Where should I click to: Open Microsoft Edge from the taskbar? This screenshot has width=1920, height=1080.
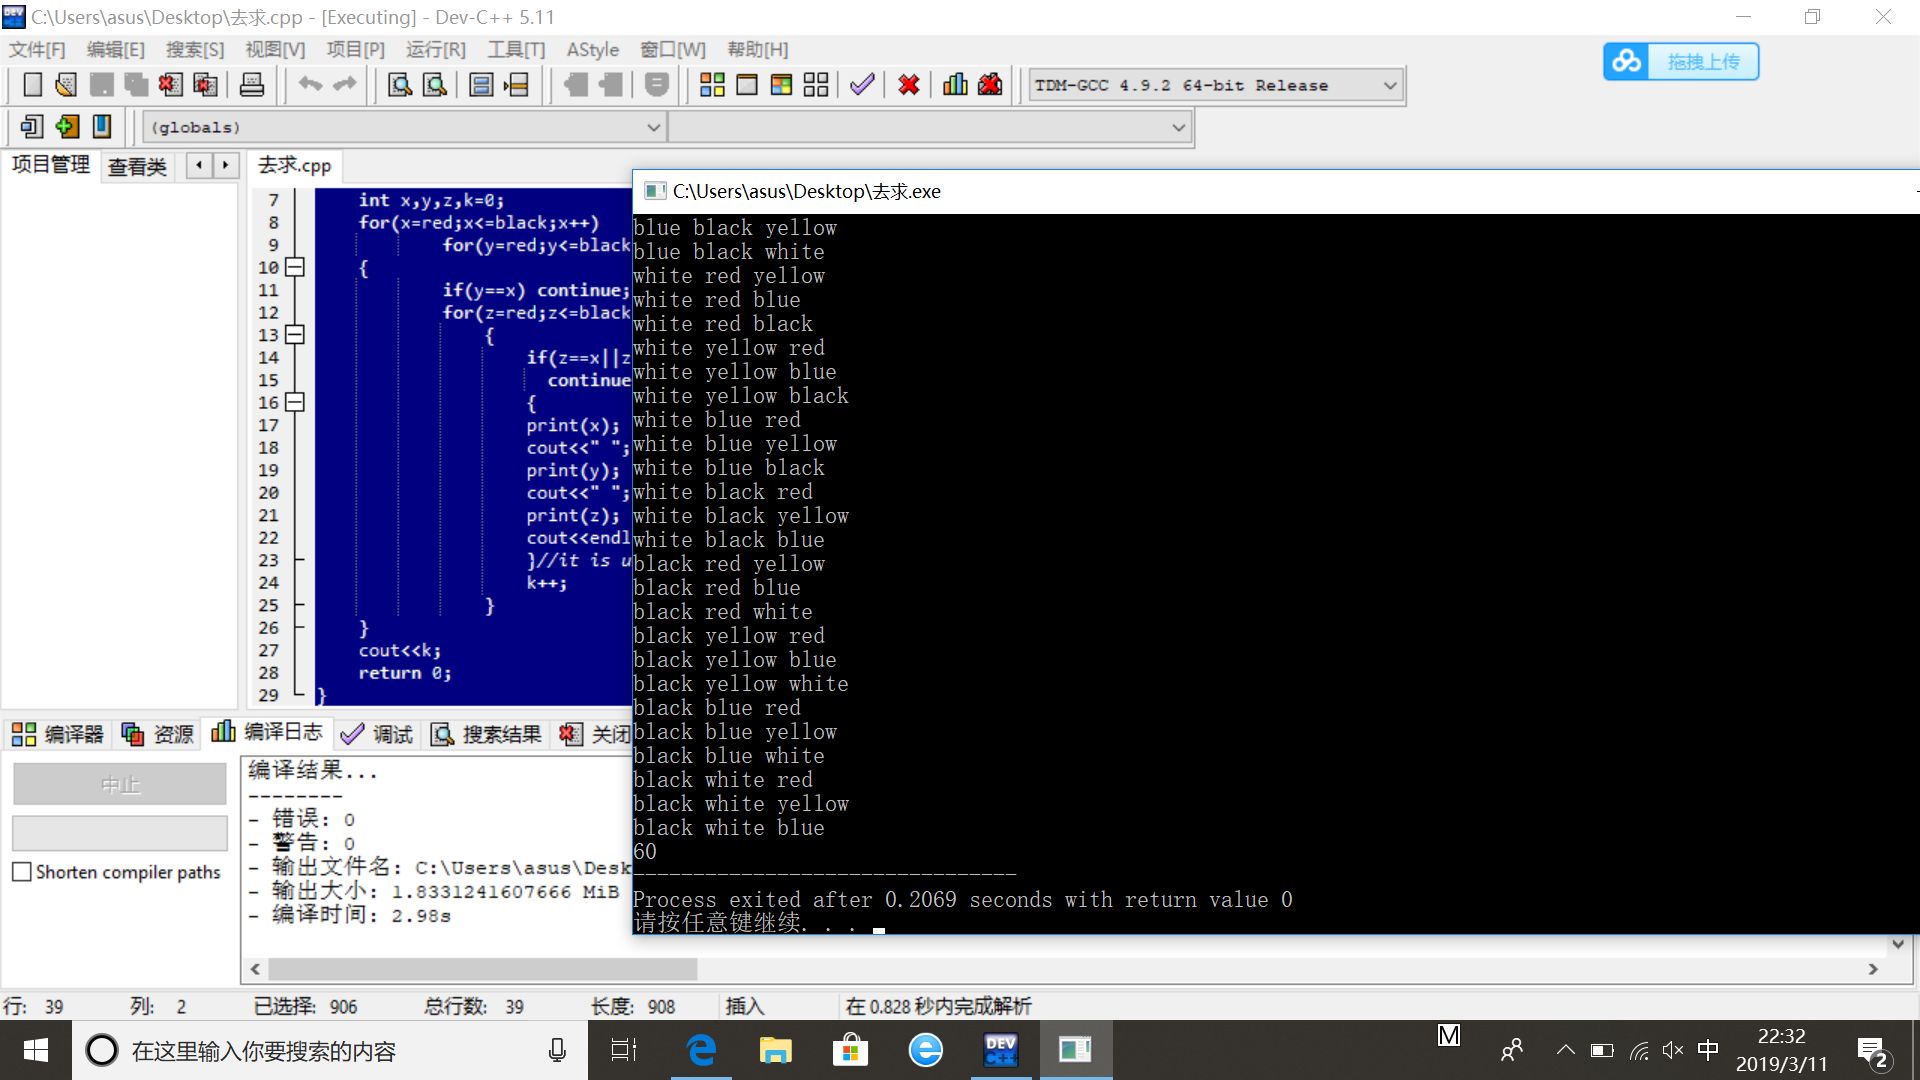702,1050
